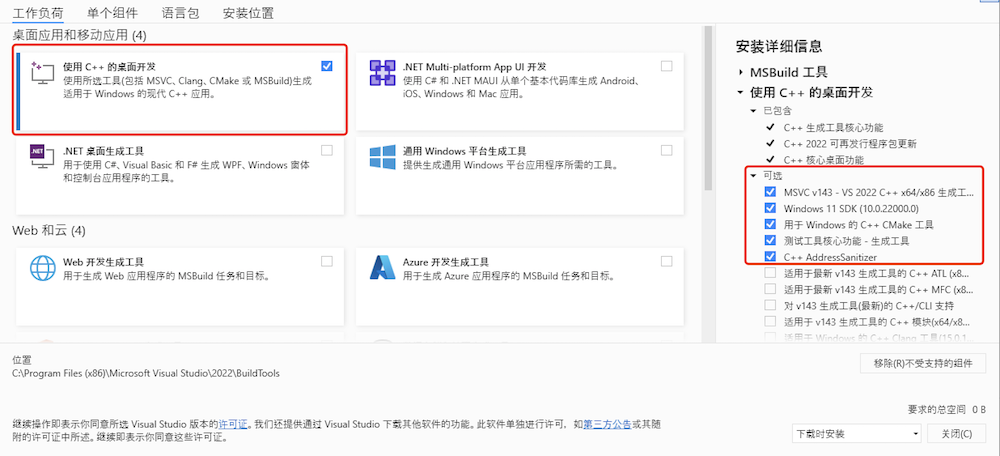This screenshot has height=456, width=1000.
Task: Check the Web 开发生成工具 checkbox
Action: tap(327, 261)
